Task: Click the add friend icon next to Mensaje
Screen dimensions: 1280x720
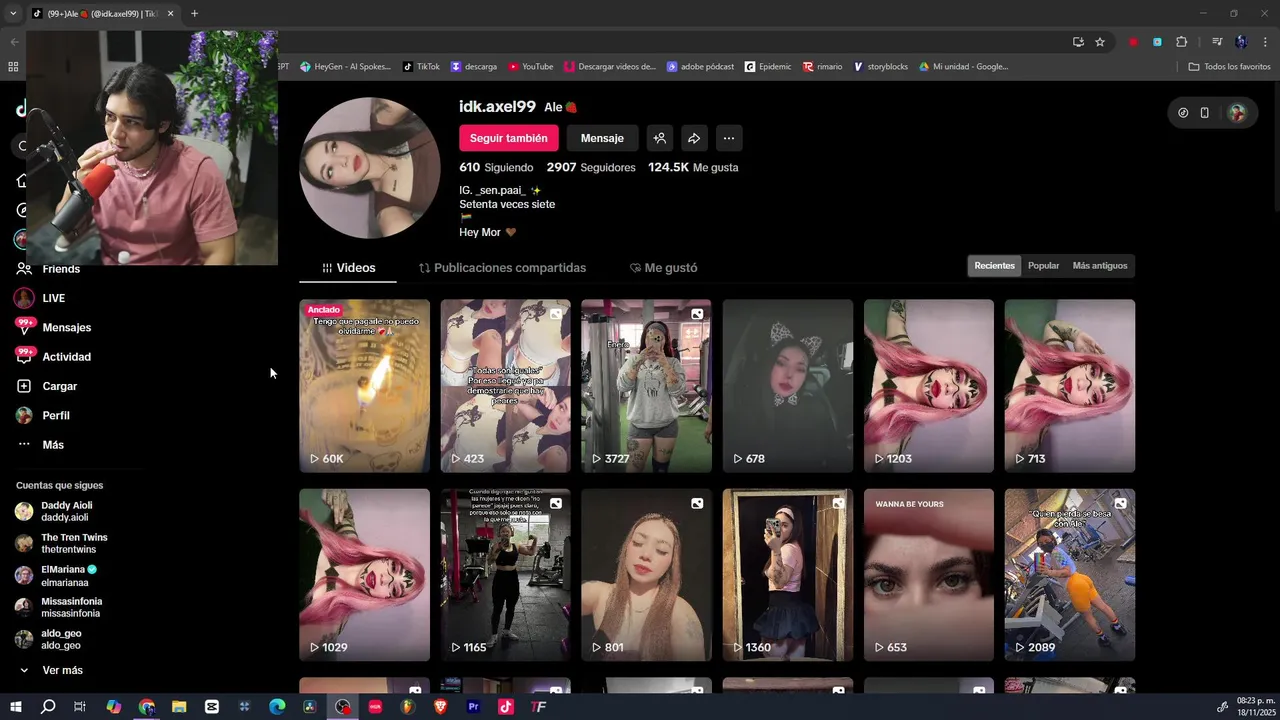Action: click(x=659, y=138)
